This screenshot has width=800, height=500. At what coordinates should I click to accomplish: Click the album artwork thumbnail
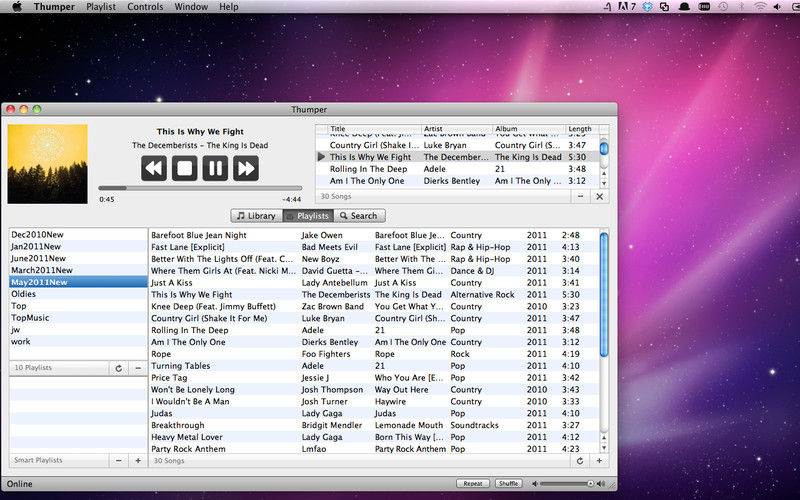click(47, 164)
